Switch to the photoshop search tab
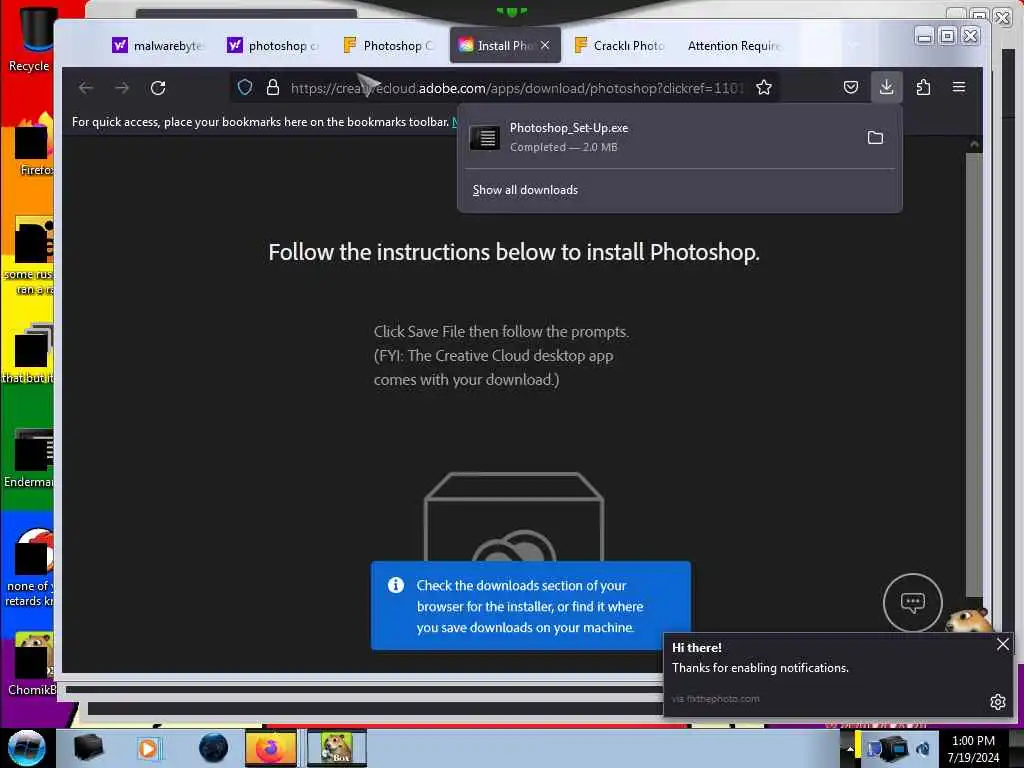Image resolution: width=1024 pixels, height=768 pixels. point(273,46)
